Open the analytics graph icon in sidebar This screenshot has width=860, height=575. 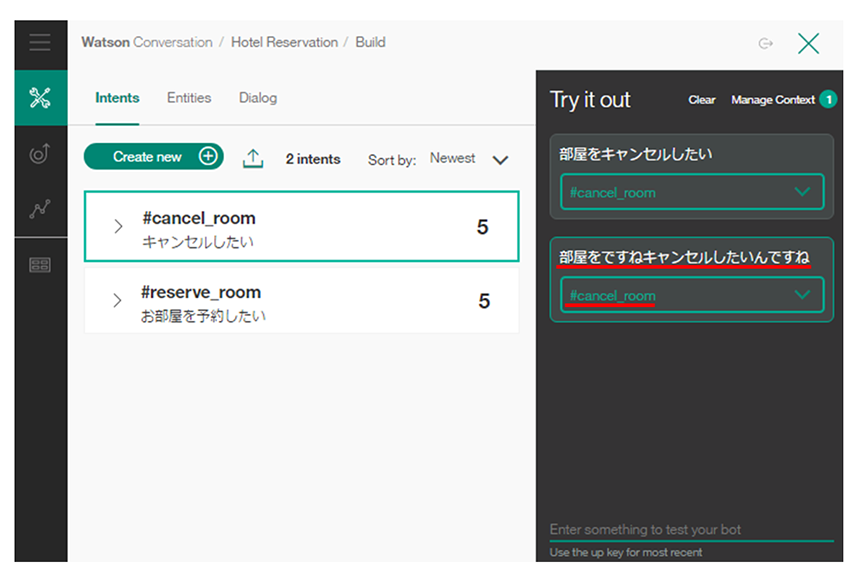(40, 209)
